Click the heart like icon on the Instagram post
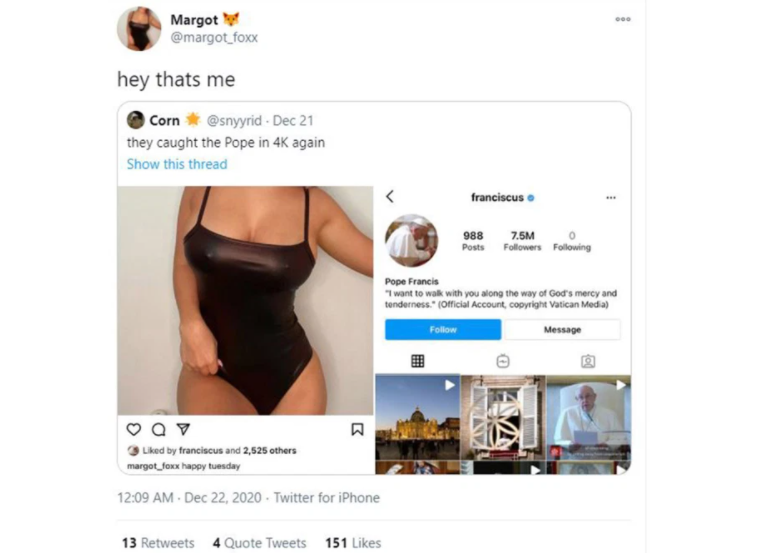The width and height of the screenshot is (759, 553). coord(134,430)
